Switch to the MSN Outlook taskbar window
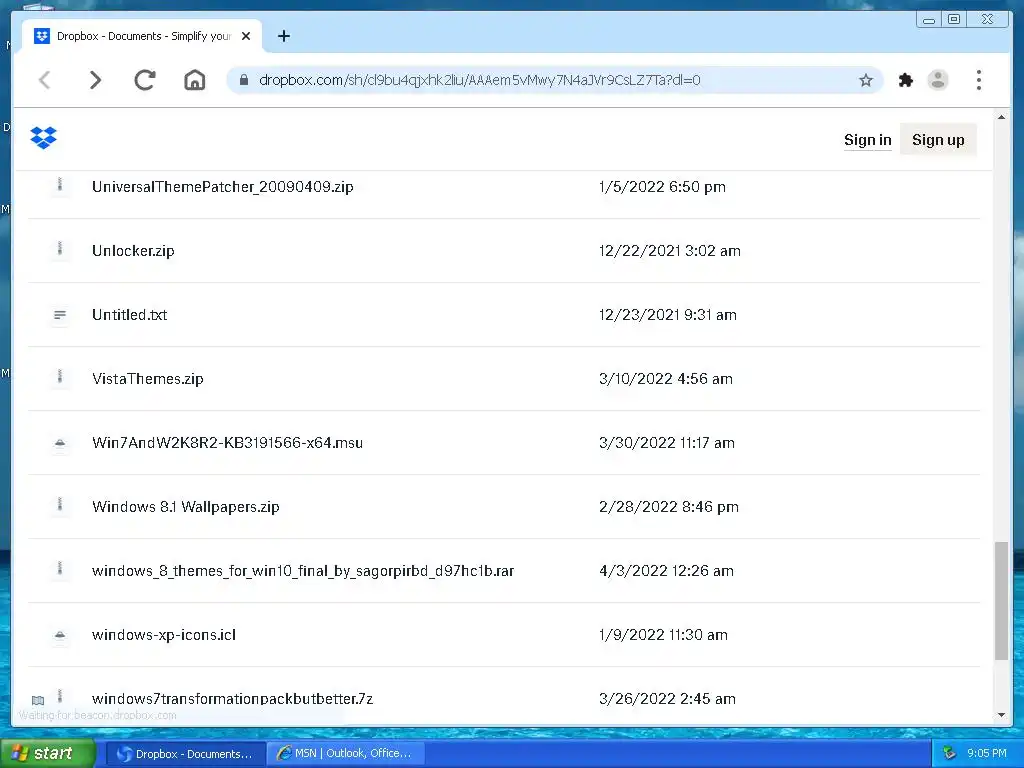Viewport: 1024px width, 768px height. coord(346,754)
